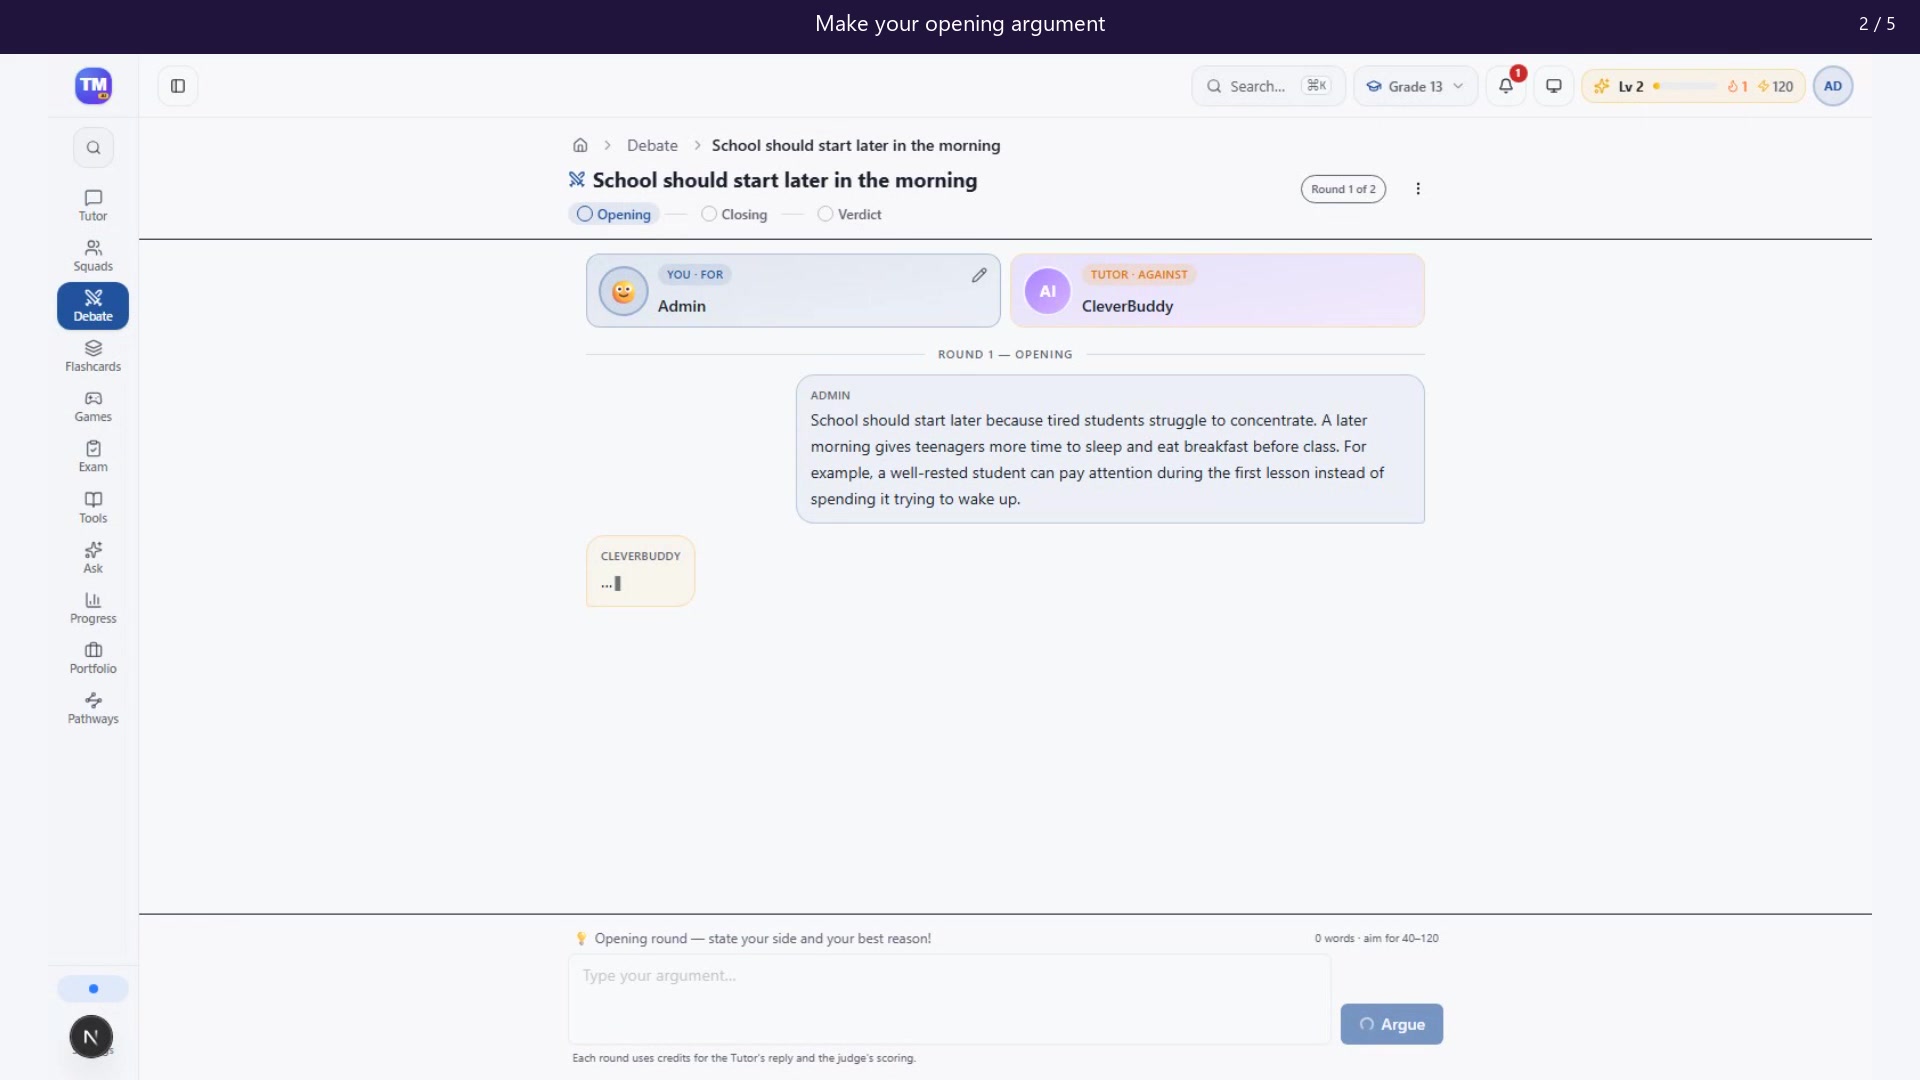This screenshot has width=1920, height=1080.
Task: Open the TM app logo home
Action: pos(93,86)
